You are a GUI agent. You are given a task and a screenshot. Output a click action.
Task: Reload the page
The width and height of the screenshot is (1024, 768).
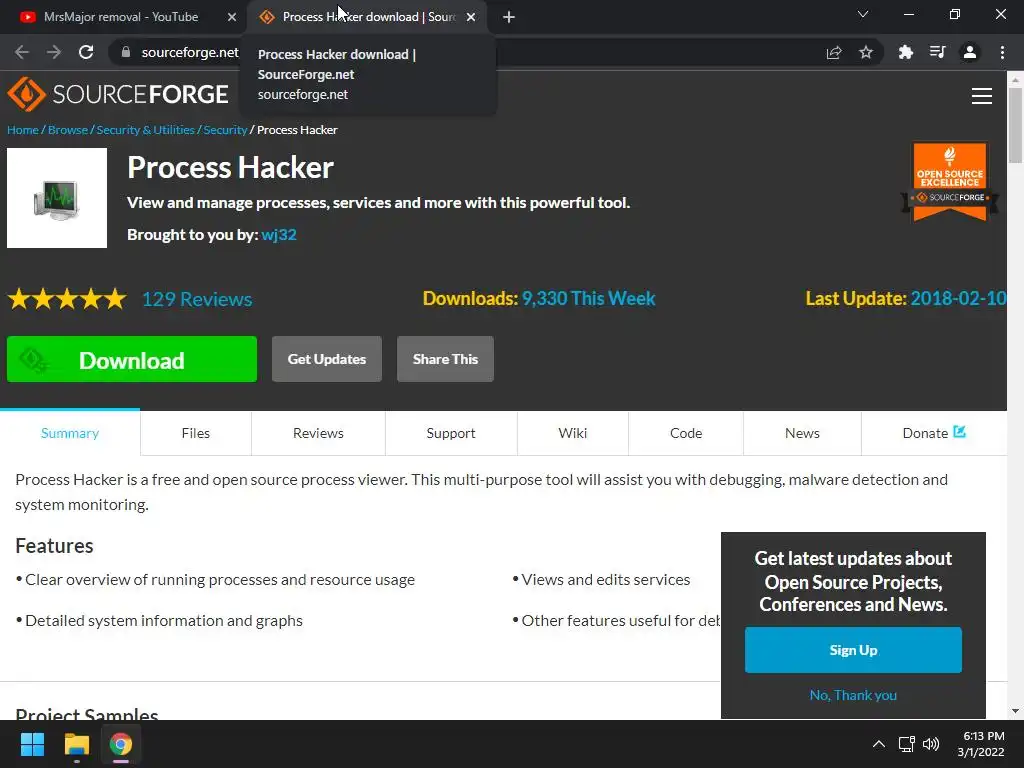[86, 52]
